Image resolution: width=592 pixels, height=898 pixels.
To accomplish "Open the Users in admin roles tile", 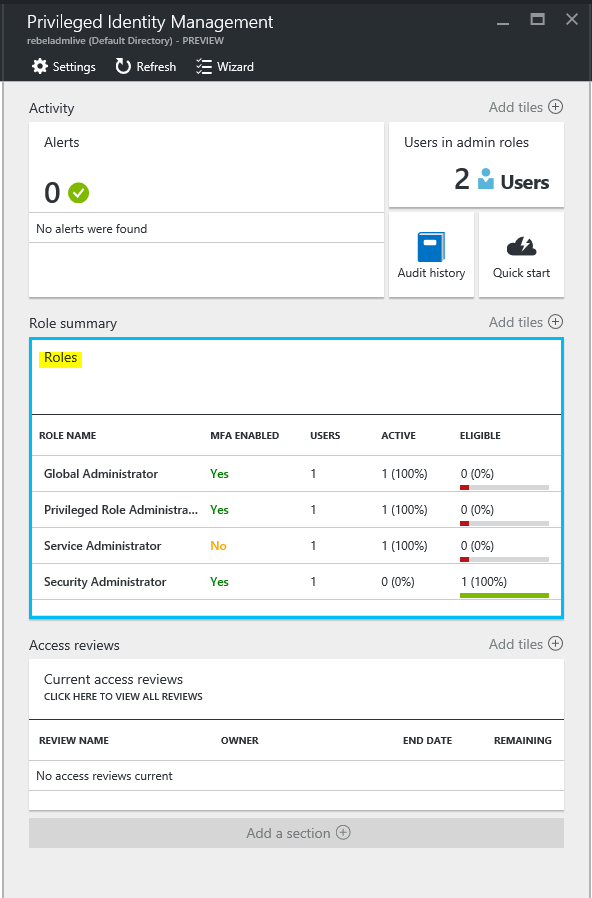I will (476, 165).
